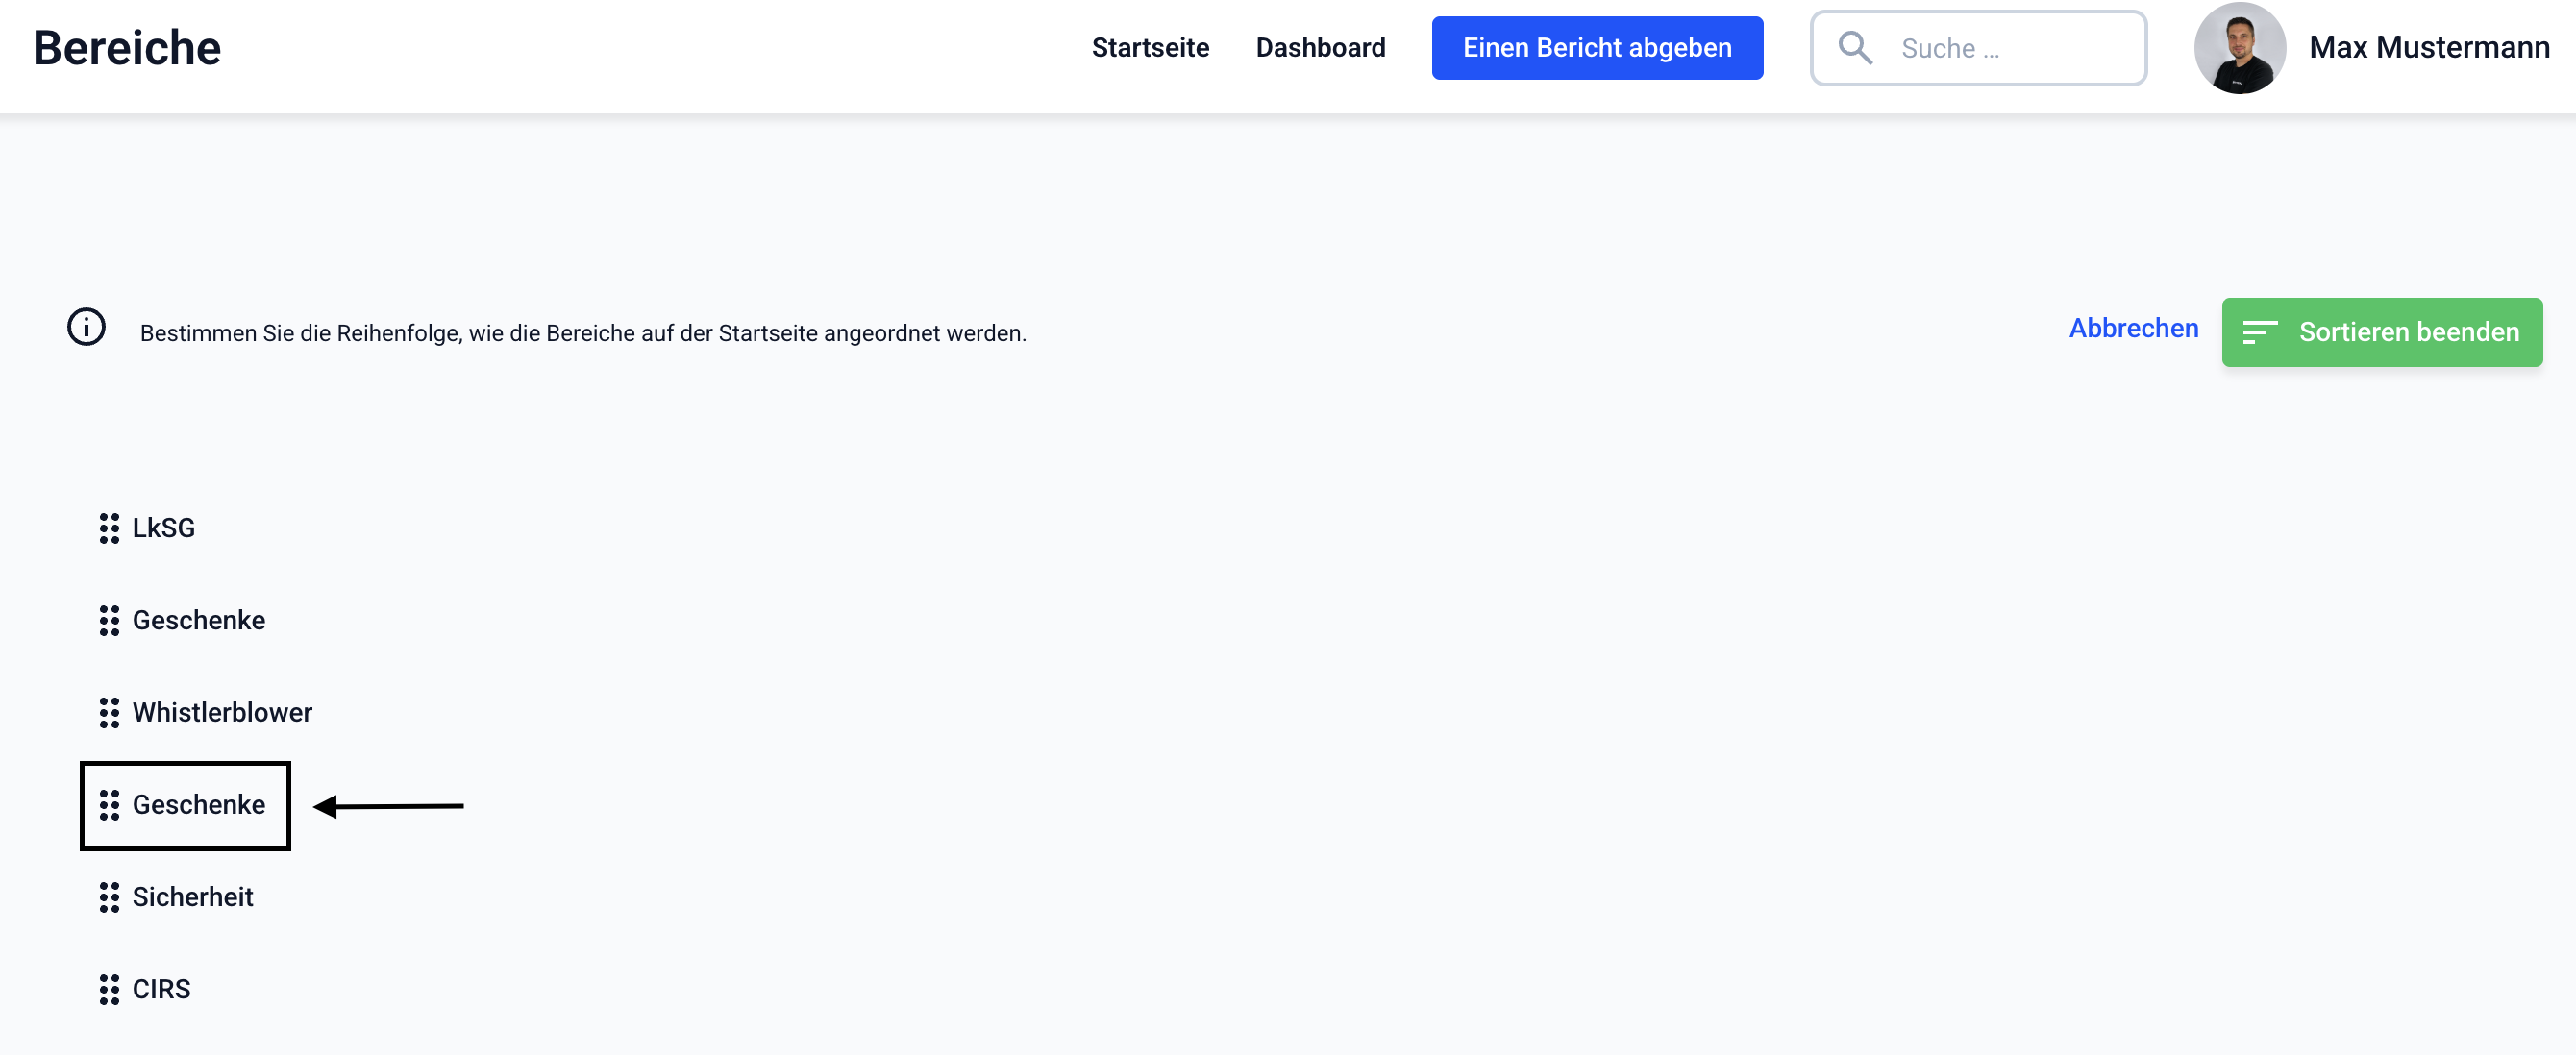Go to Startseite in the navigation
The width and height of the screenshot is (2576, 1055).
click(1150, 48)
